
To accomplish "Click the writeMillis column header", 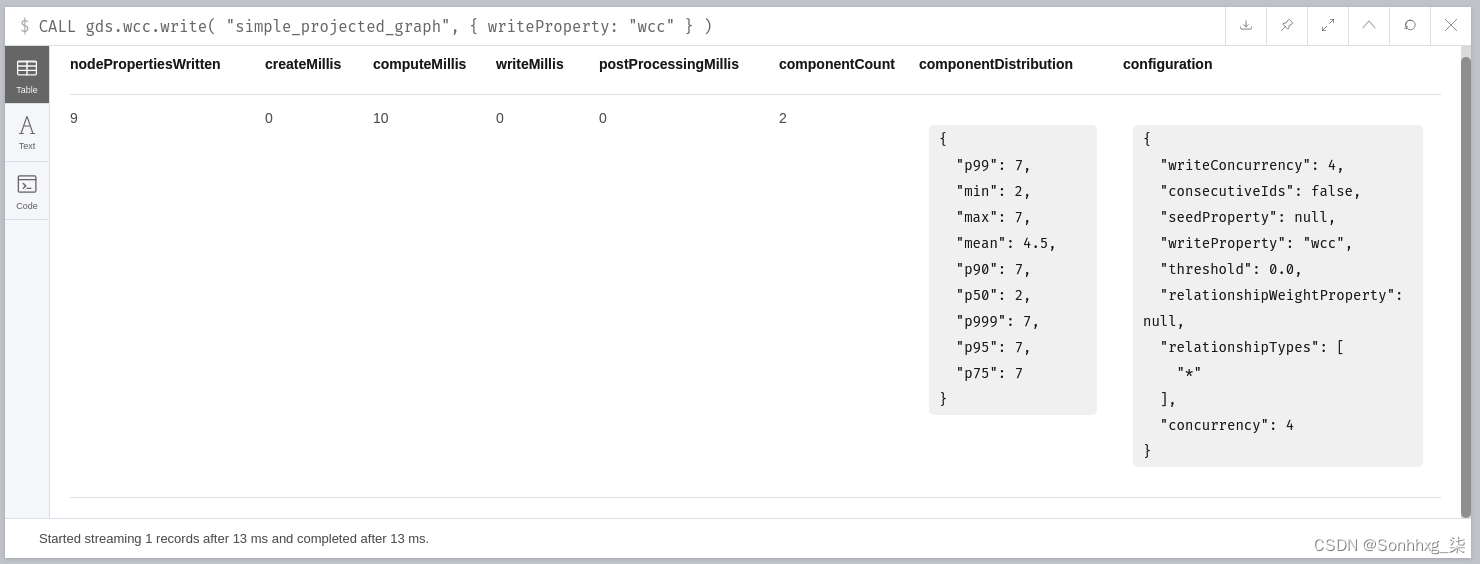I will (x=529, y=64).
